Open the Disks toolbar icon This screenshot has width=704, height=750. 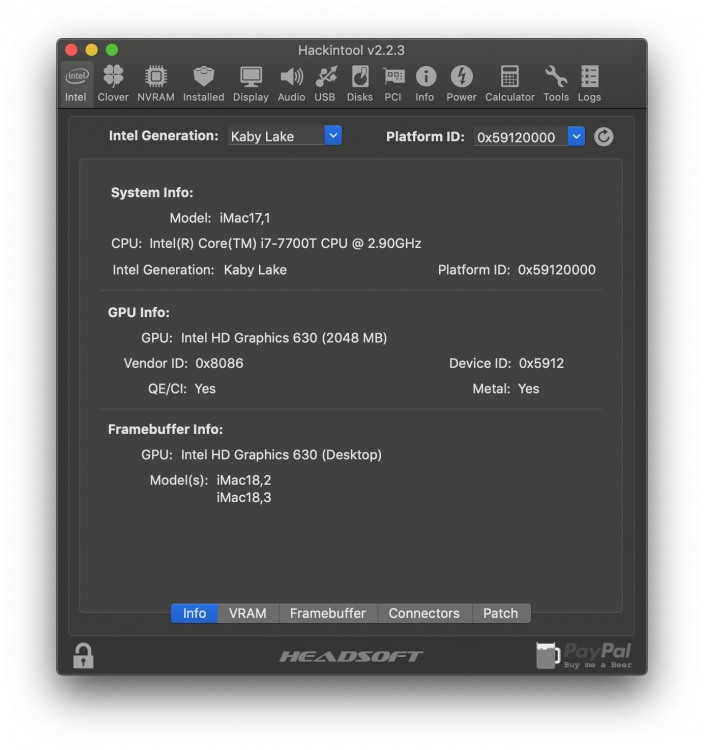[360, 82]
